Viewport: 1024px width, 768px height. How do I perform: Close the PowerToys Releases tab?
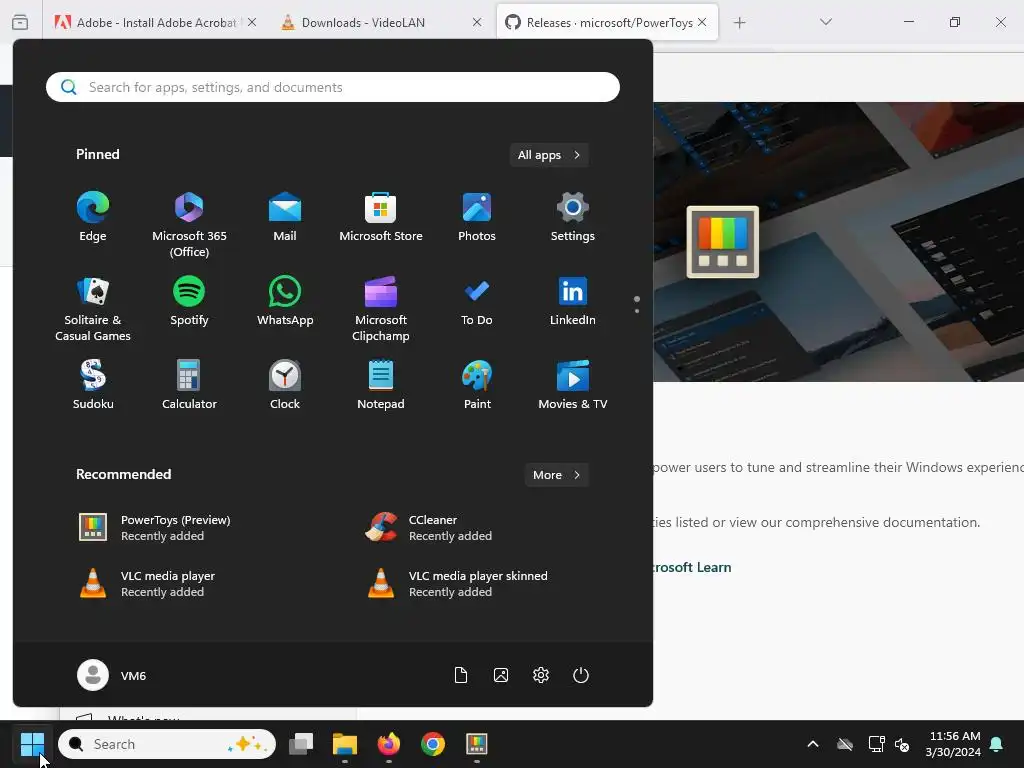click(x=702, y=22)
